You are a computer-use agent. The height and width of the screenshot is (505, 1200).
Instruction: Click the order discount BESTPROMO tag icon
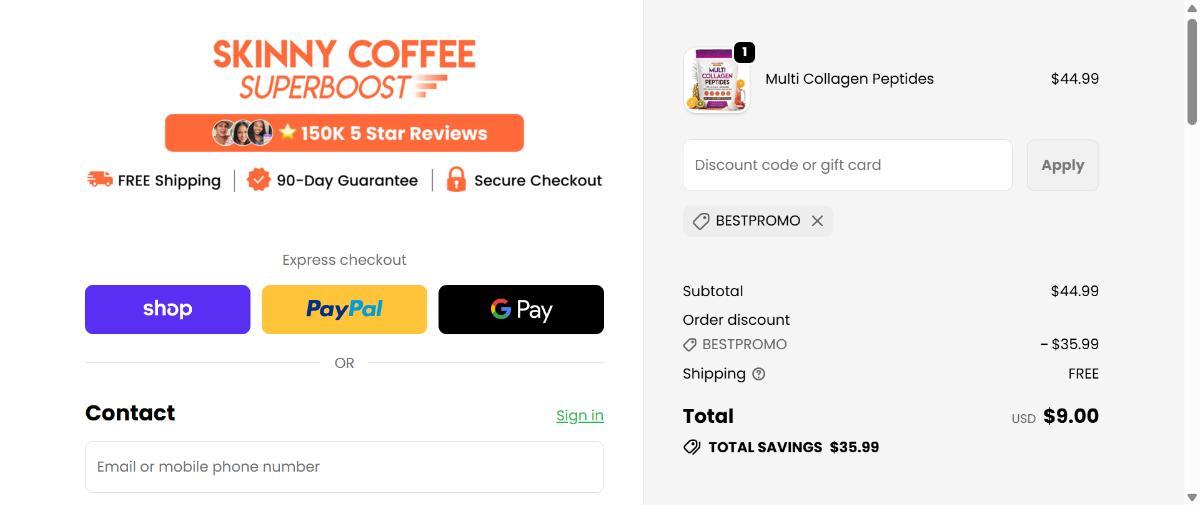pyautogui.click(x=690, y=344)
